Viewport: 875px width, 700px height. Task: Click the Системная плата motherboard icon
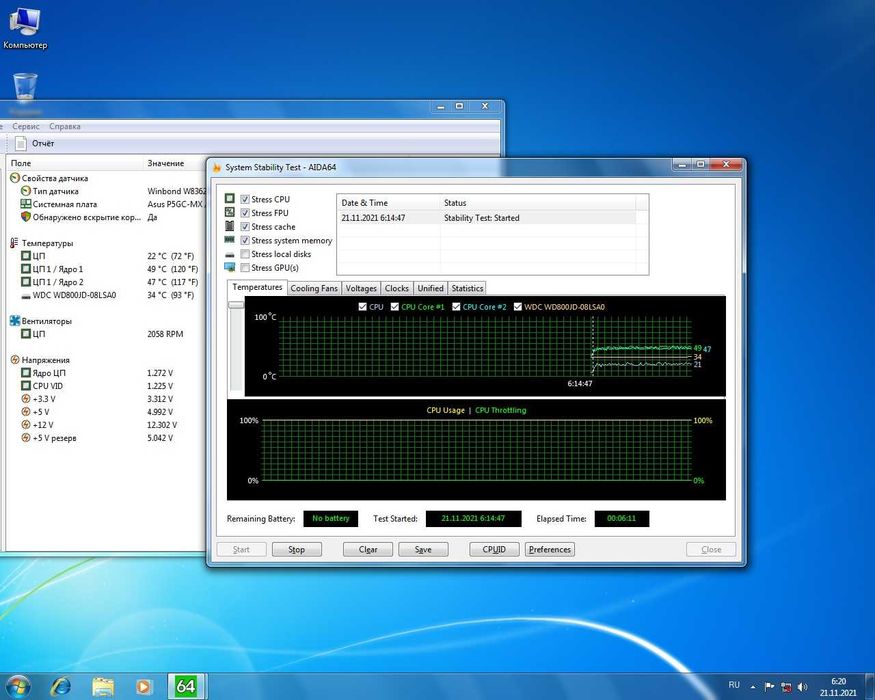(x=26, y=204)
